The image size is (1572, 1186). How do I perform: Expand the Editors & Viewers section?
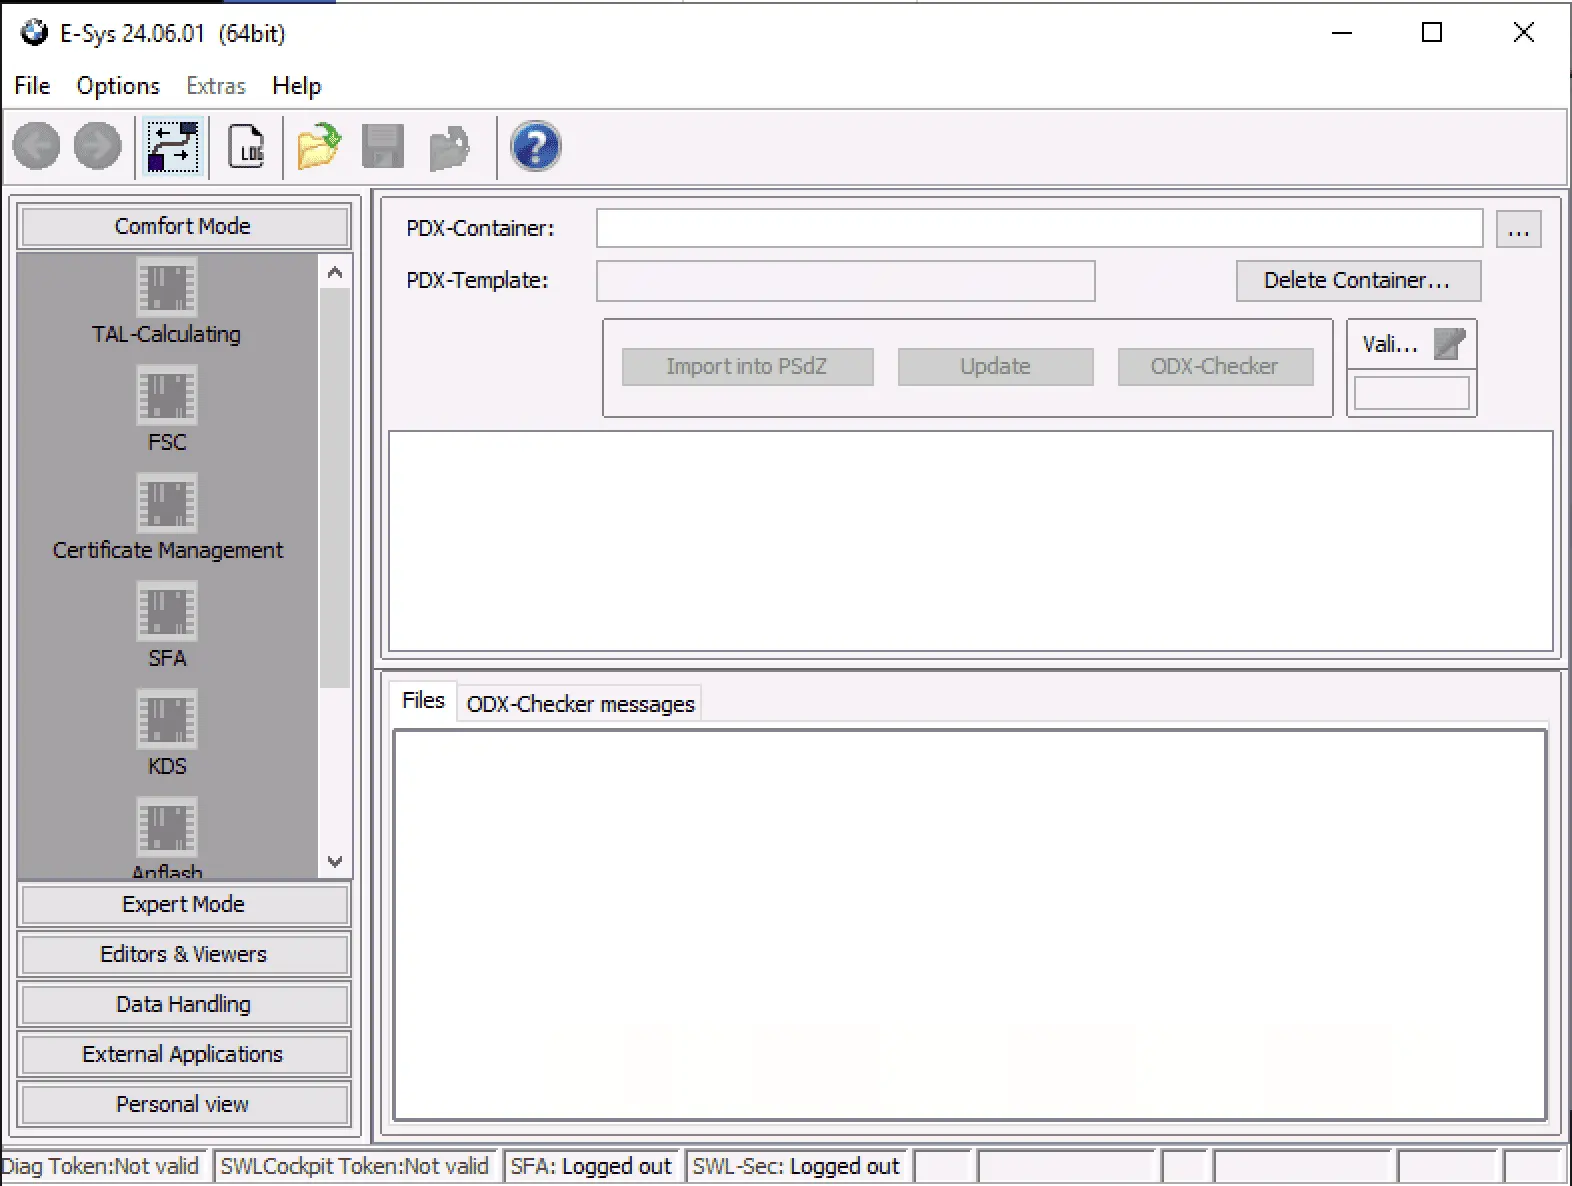coord(184,954)
